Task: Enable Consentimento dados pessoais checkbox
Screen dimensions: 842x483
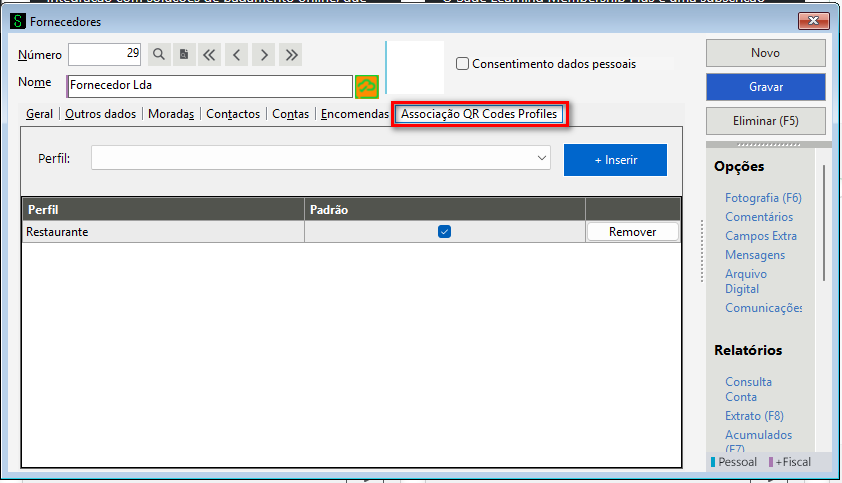Action: pyautogui.click(x=463, y=64)
